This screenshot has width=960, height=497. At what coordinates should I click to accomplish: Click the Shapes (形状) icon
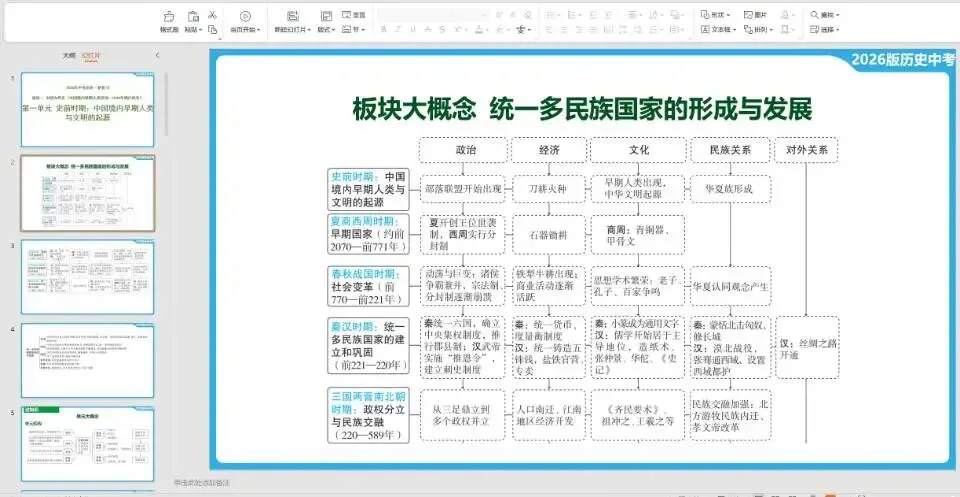705,15
